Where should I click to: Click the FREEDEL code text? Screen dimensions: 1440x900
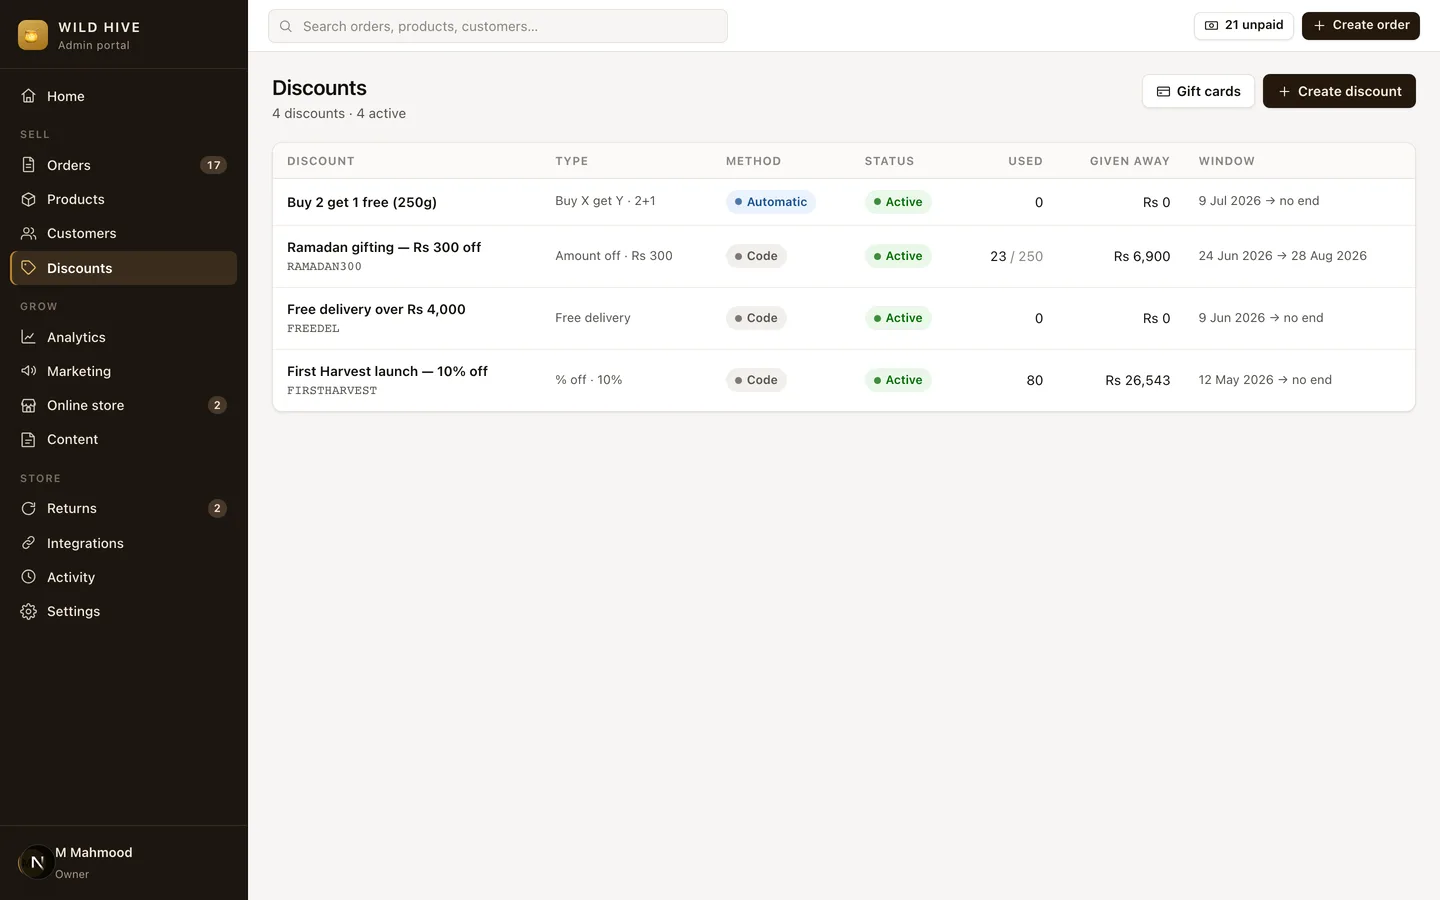313,329
